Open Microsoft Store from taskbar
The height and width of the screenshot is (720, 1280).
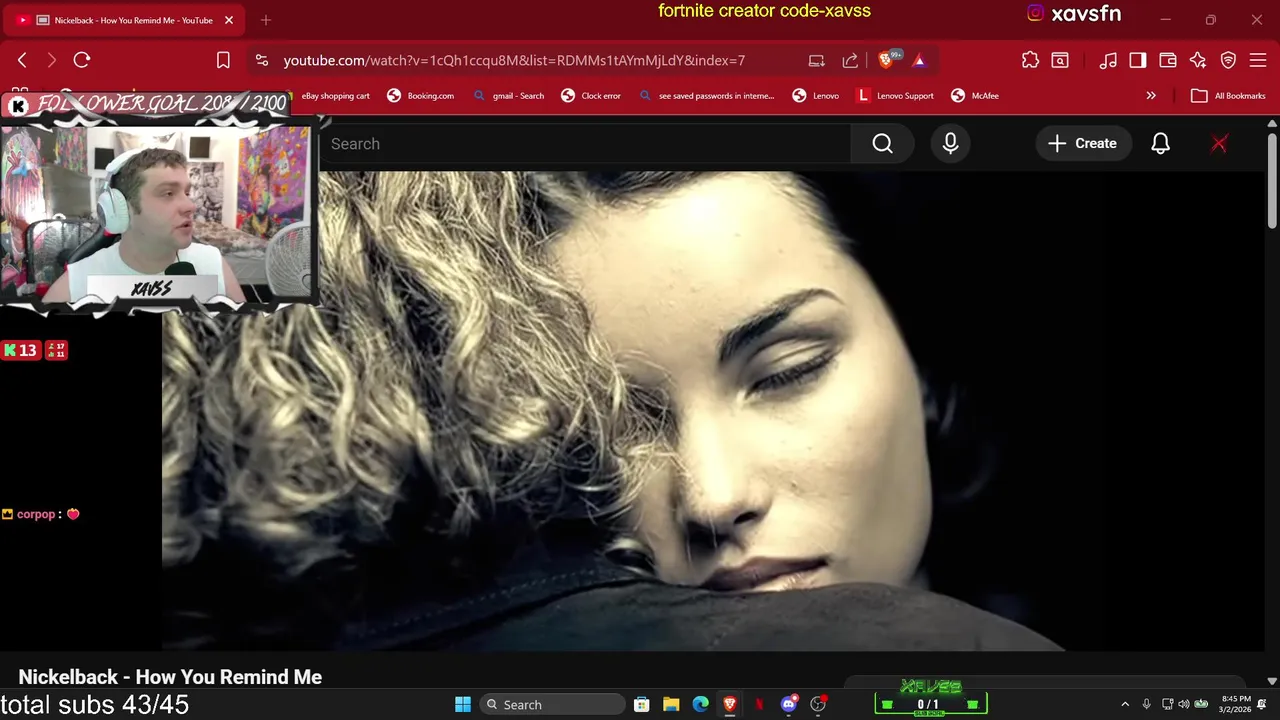point(641,705)
